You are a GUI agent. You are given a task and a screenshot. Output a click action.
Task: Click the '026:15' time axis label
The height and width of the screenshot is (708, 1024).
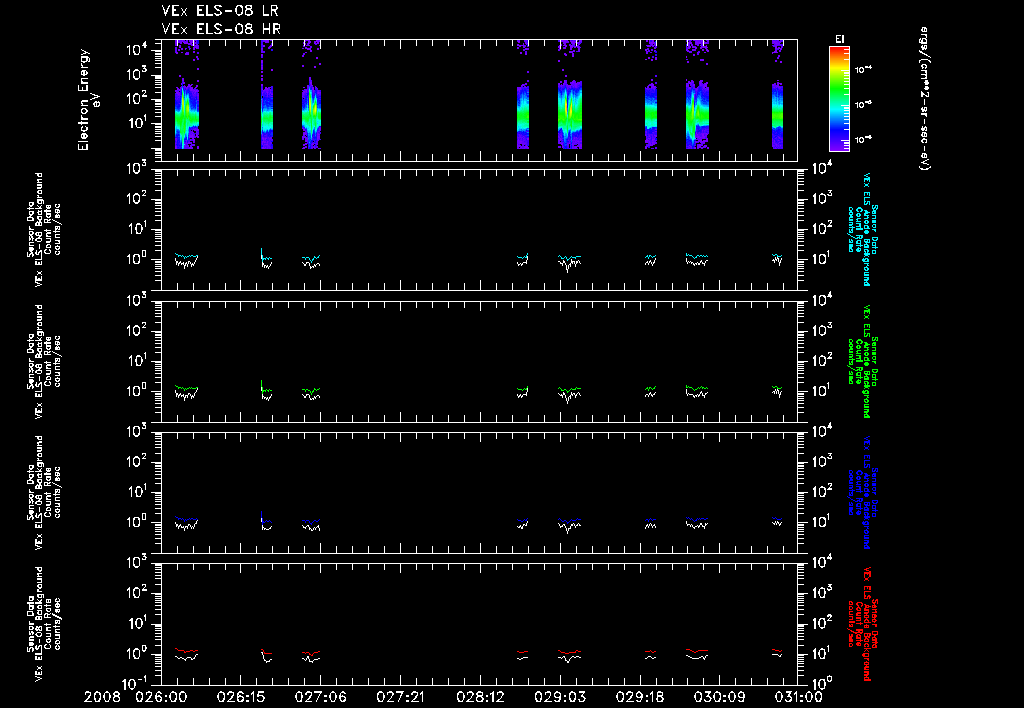click(x=240, y=698)
